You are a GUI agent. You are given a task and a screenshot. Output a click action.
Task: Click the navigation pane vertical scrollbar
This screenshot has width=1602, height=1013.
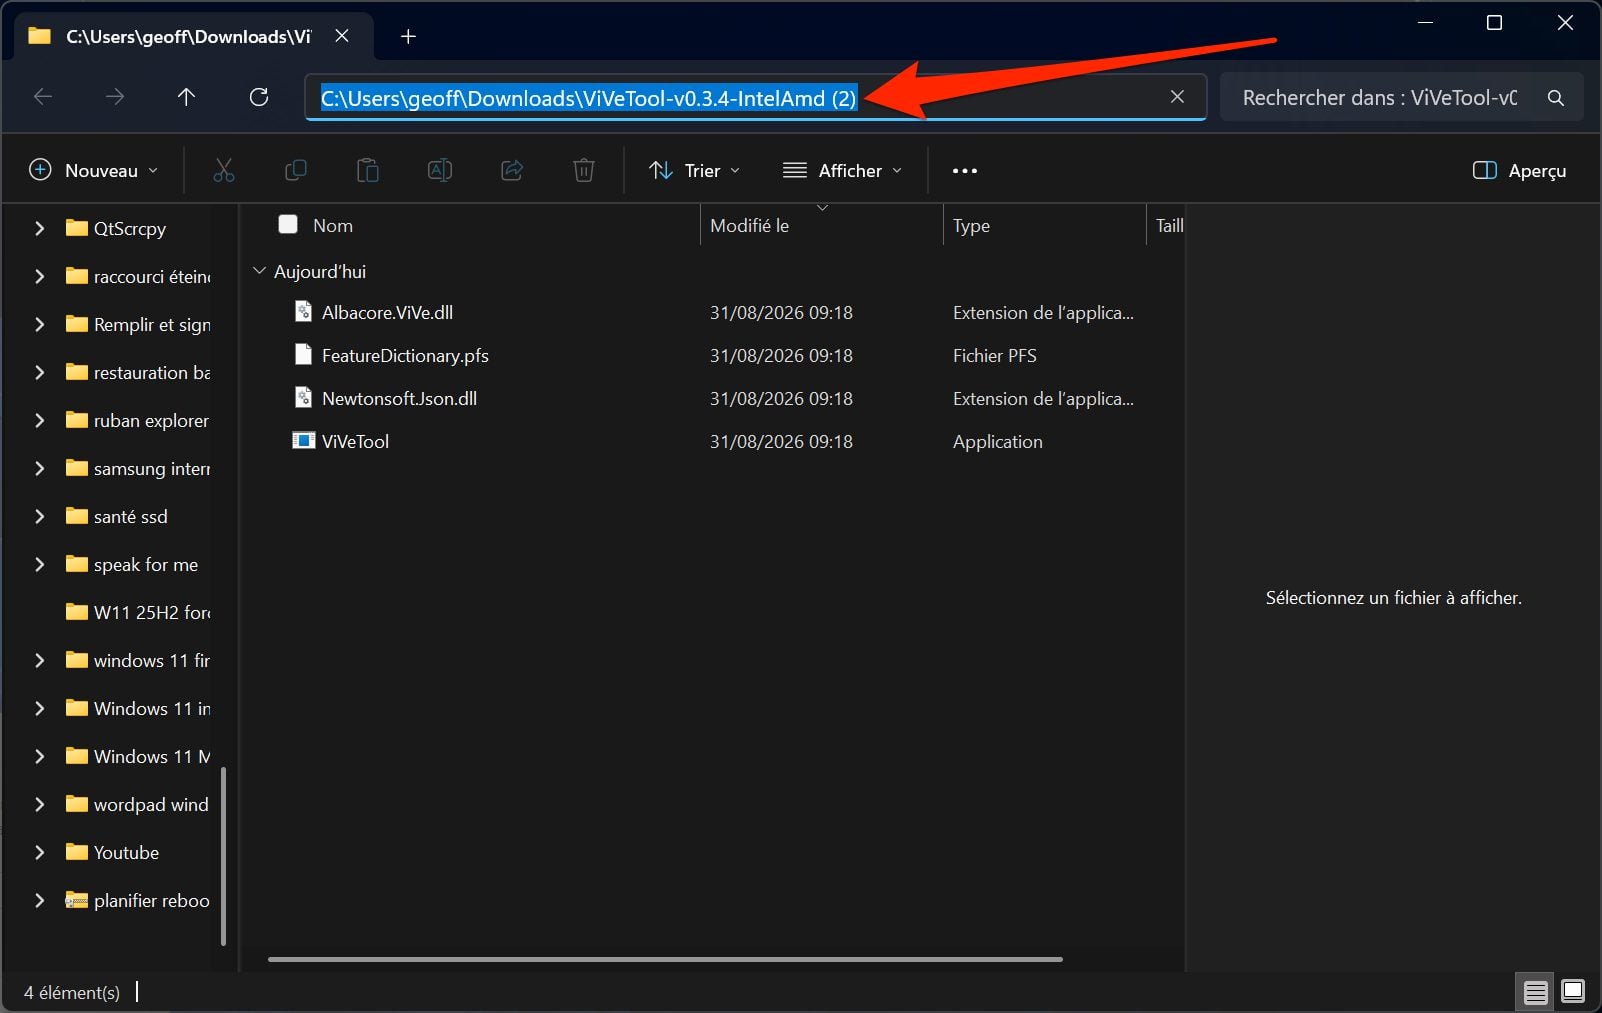[224, 856]
